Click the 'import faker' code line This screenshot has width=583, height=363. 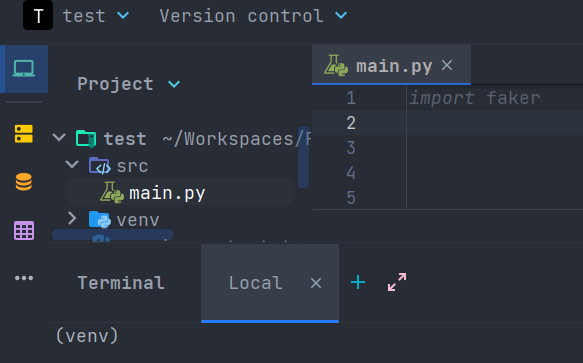475,98
